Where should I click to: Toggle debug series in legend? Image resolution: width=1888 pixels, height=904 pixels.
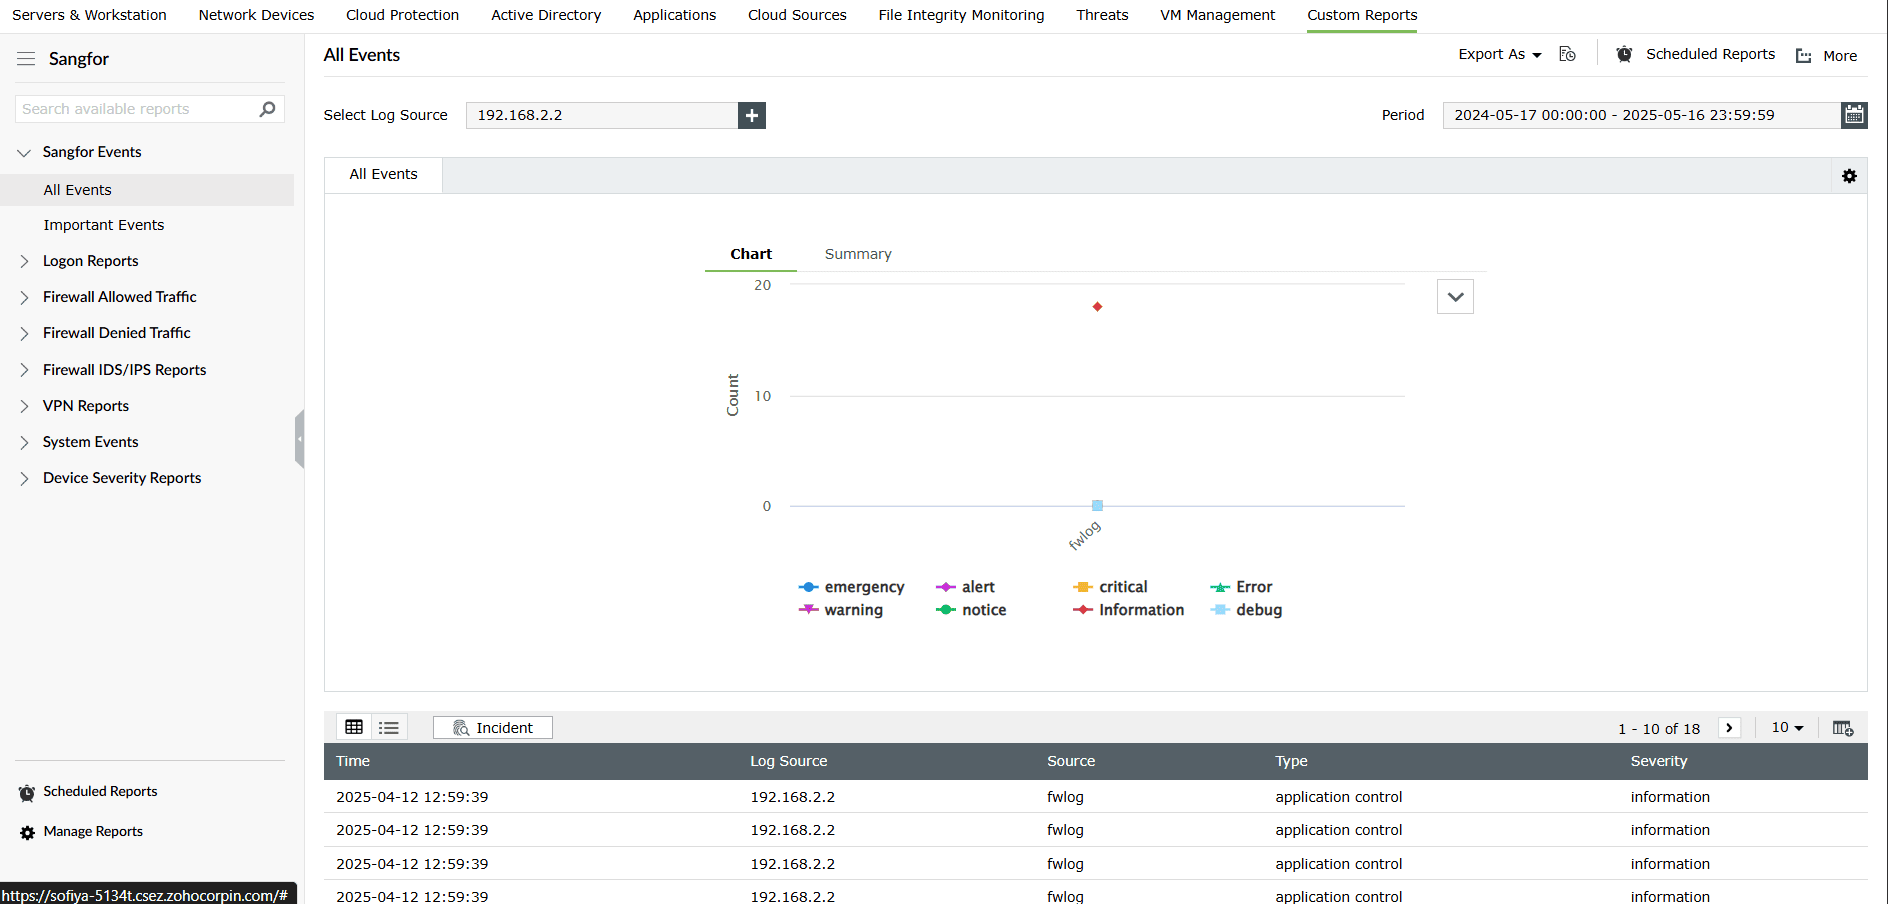pyautogui.click(x=1246, y=610)
